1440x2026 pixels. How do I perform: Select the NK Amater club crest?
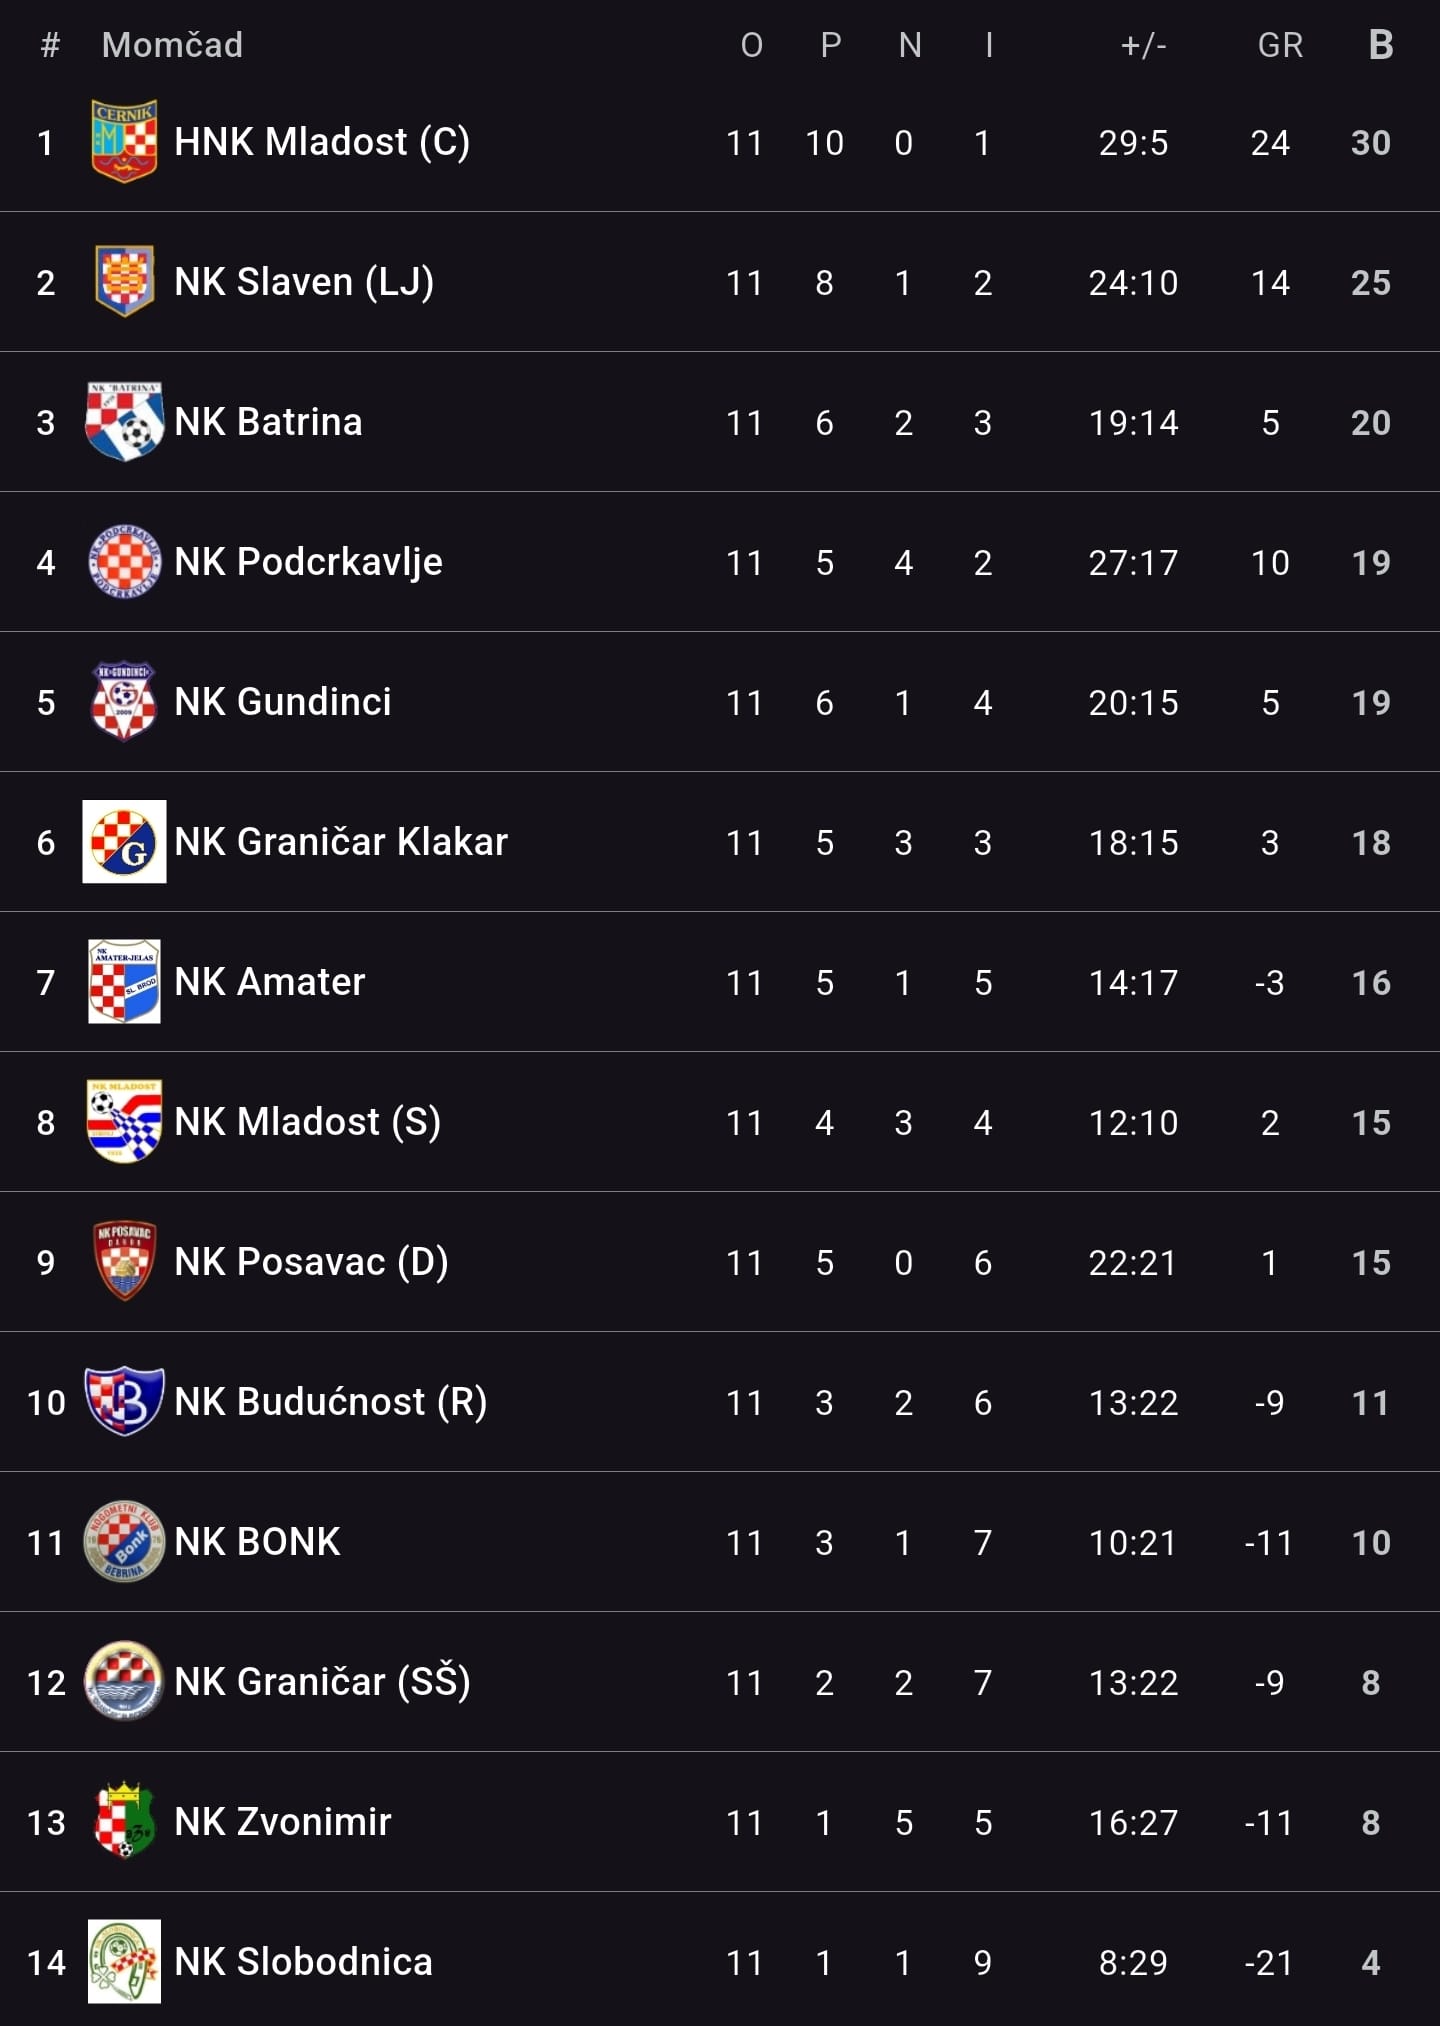124,981
